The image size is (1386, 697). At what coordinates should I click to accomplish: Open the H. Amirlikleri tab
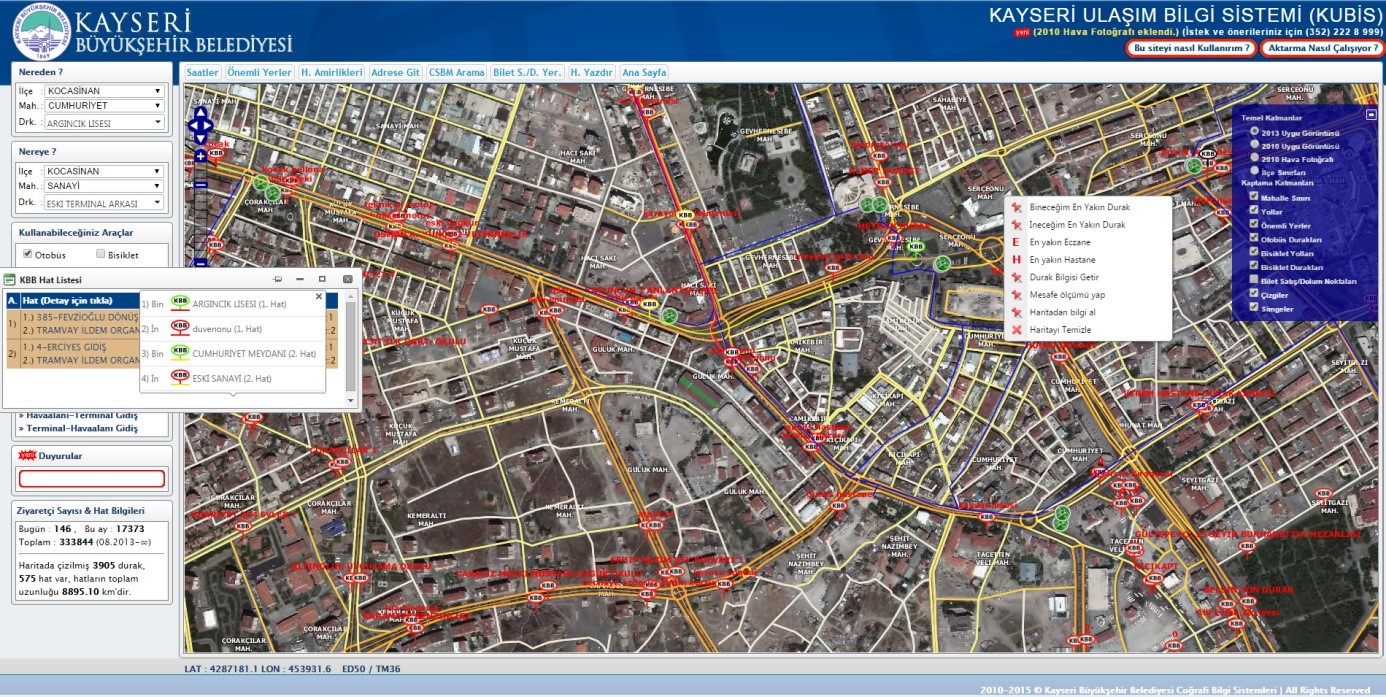coord(332,72)
